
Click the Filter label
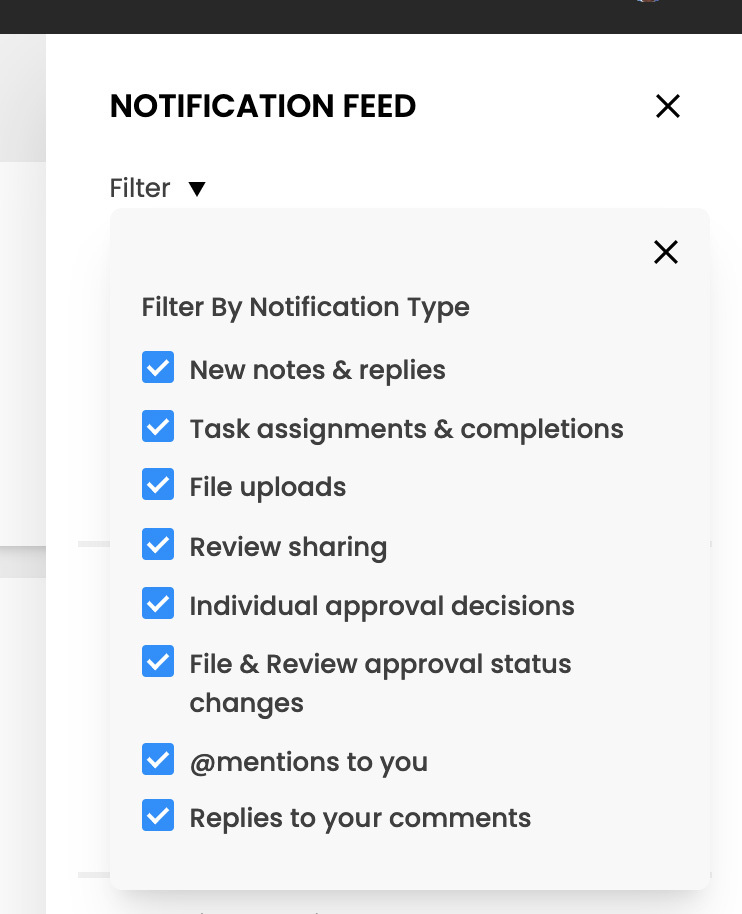point(140,188)
